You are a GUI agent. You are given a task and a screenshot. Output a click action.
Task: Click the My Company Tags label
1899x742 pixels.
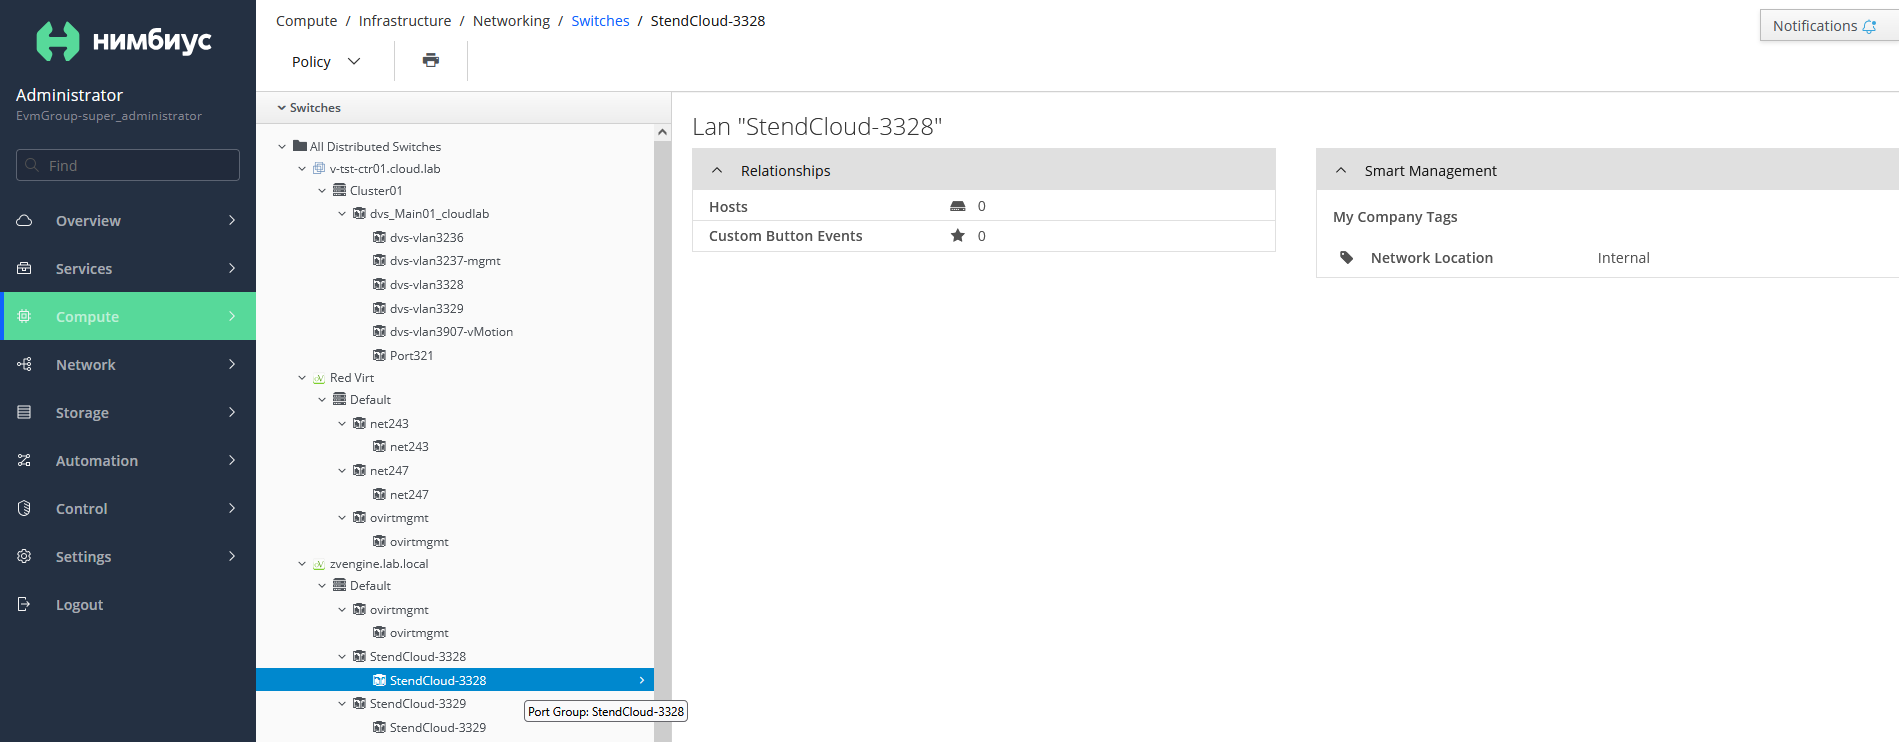(x=1395, y=217)
